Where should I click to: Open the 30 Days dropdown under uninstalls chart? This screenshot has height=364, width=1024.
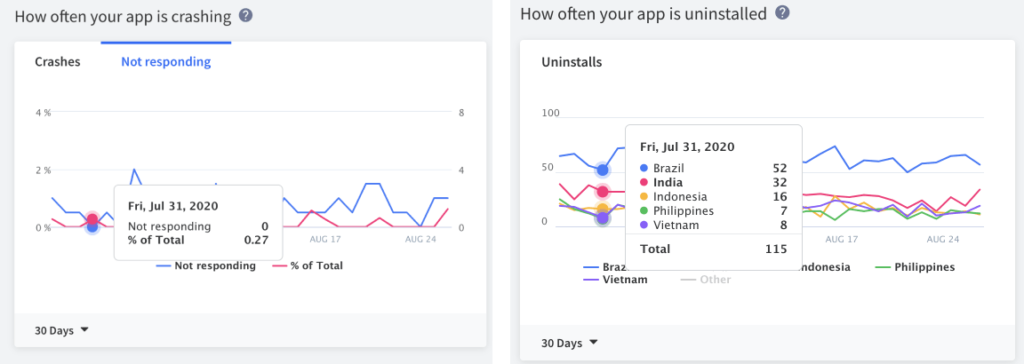point(569,343)
